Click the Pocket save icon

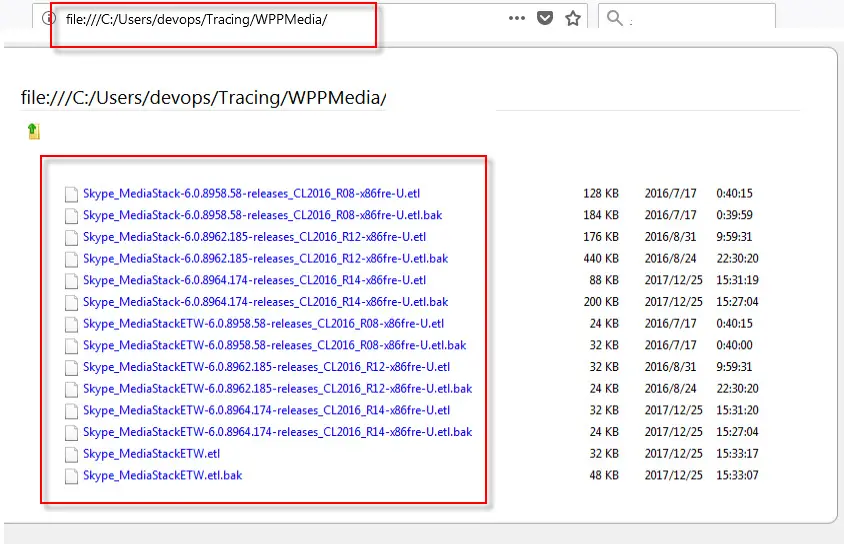point(545,18)
